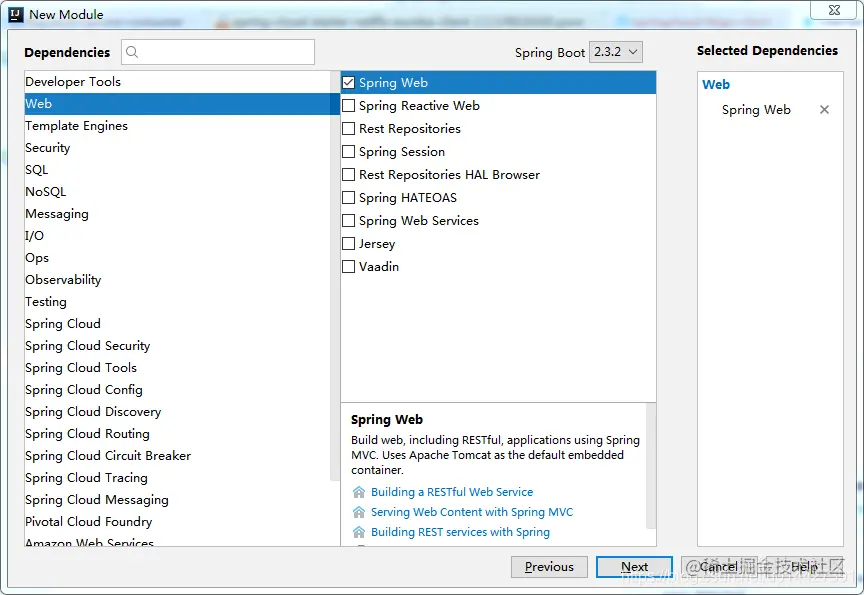This screenshot has height=595, width=864.
Task: Select Spring Web in Selected Dependencies panel
Action: (756, 110)
